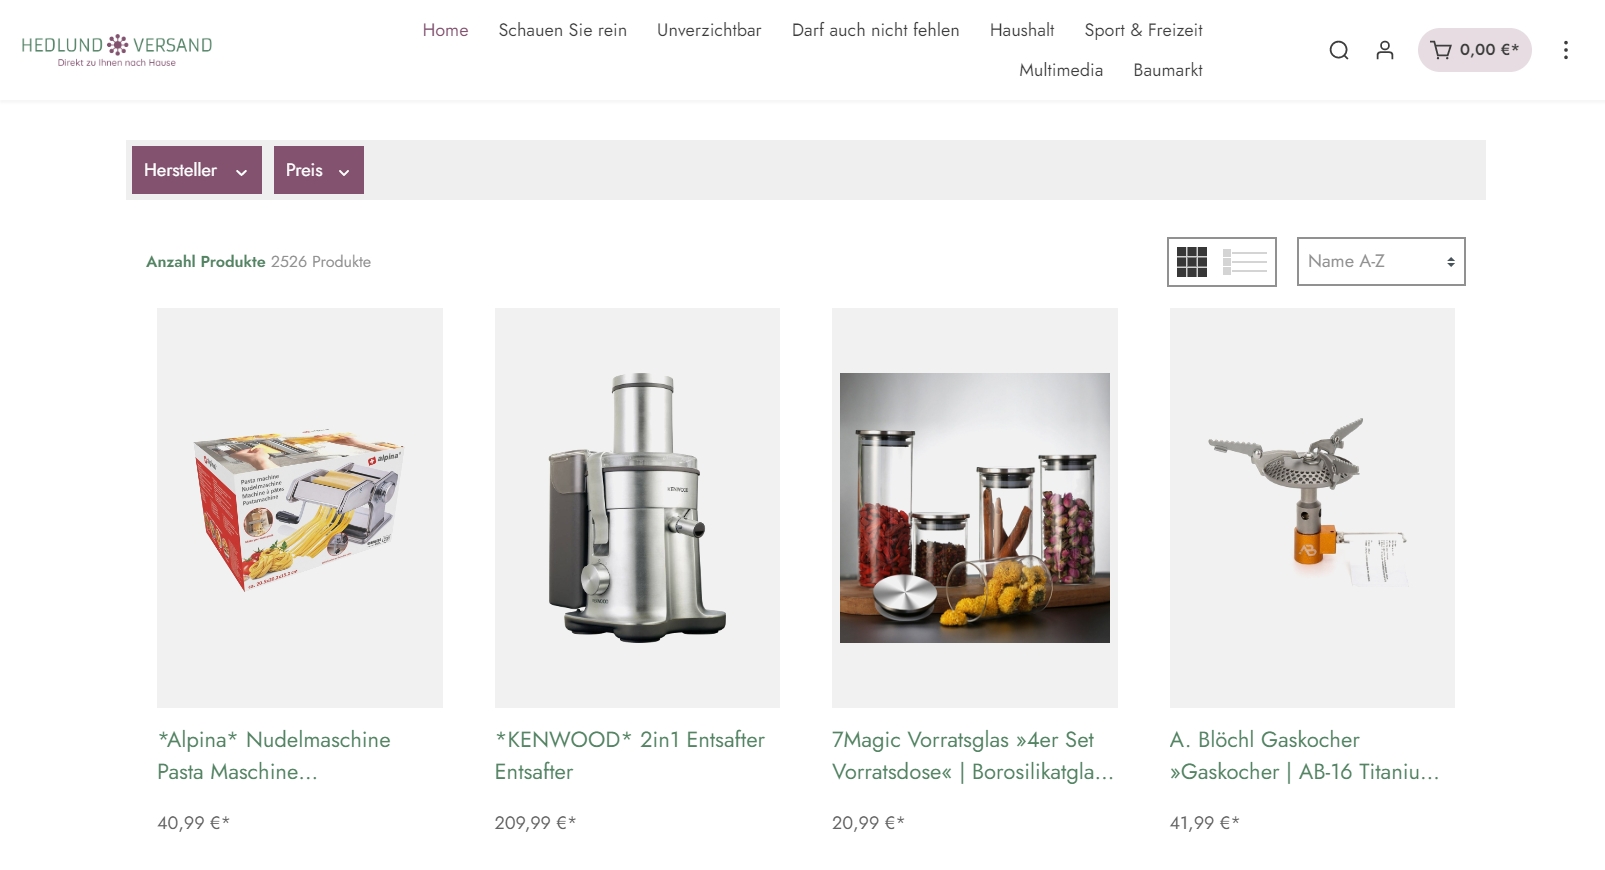This screenshot has width=1605, height=870.
Task: View the 7Magic Vorratsglas product image
Action: click(x=975, y=508)
